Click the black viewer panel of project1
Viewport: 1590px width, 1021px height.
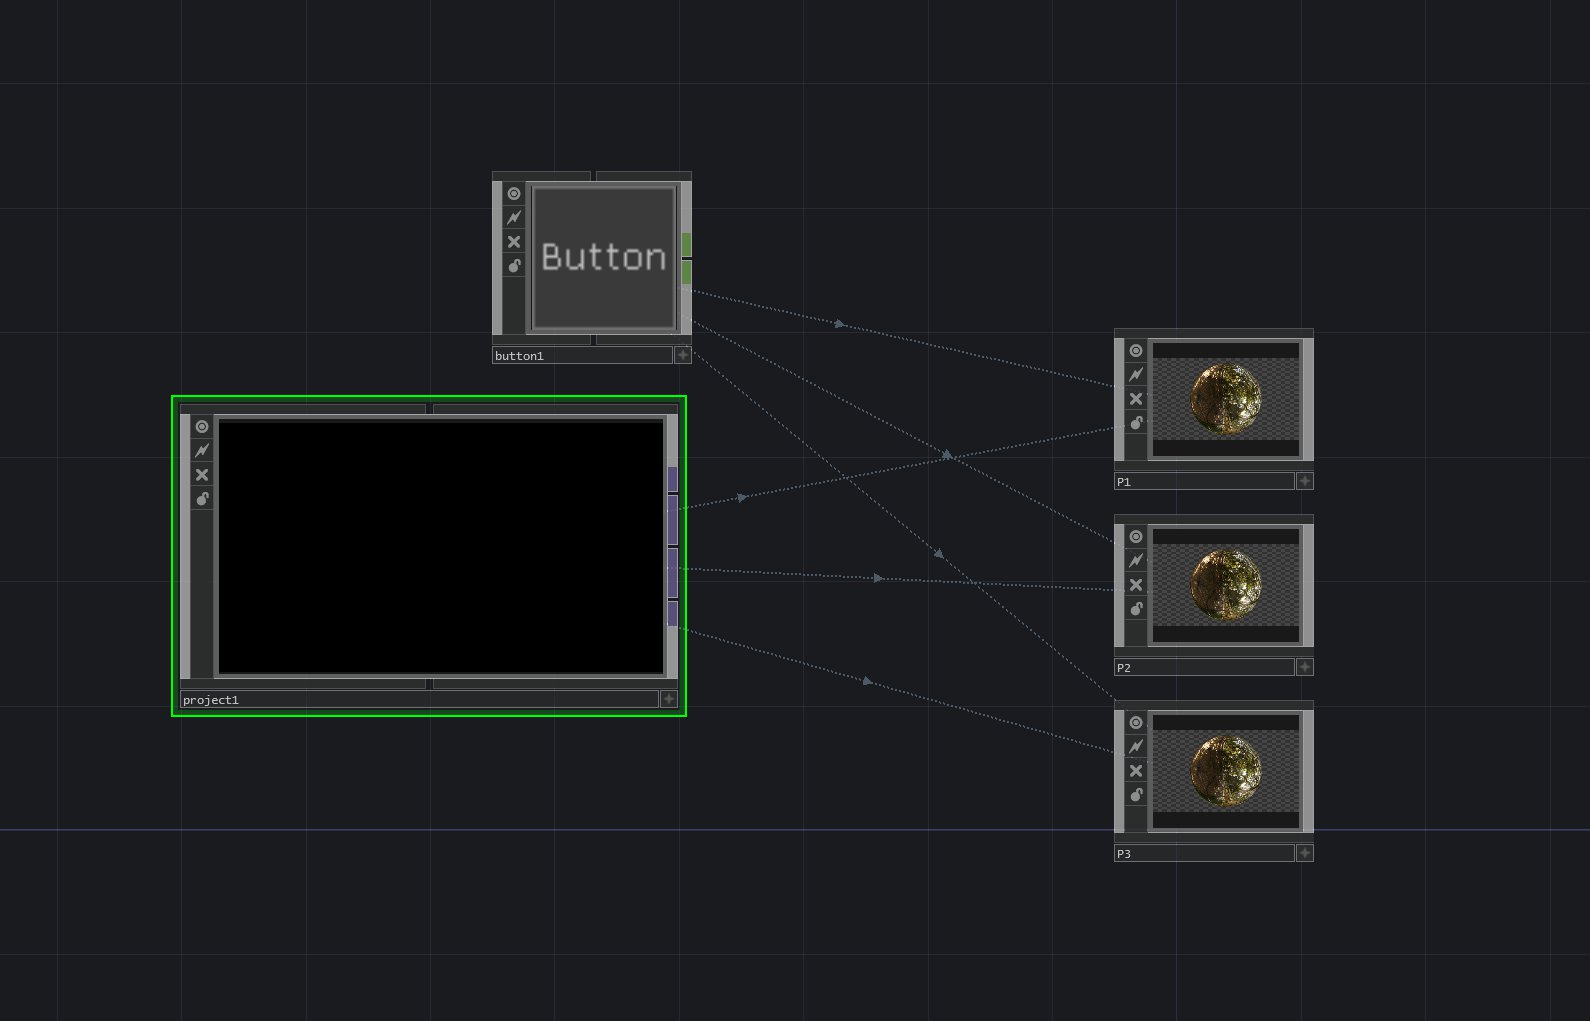pos(441,547)
